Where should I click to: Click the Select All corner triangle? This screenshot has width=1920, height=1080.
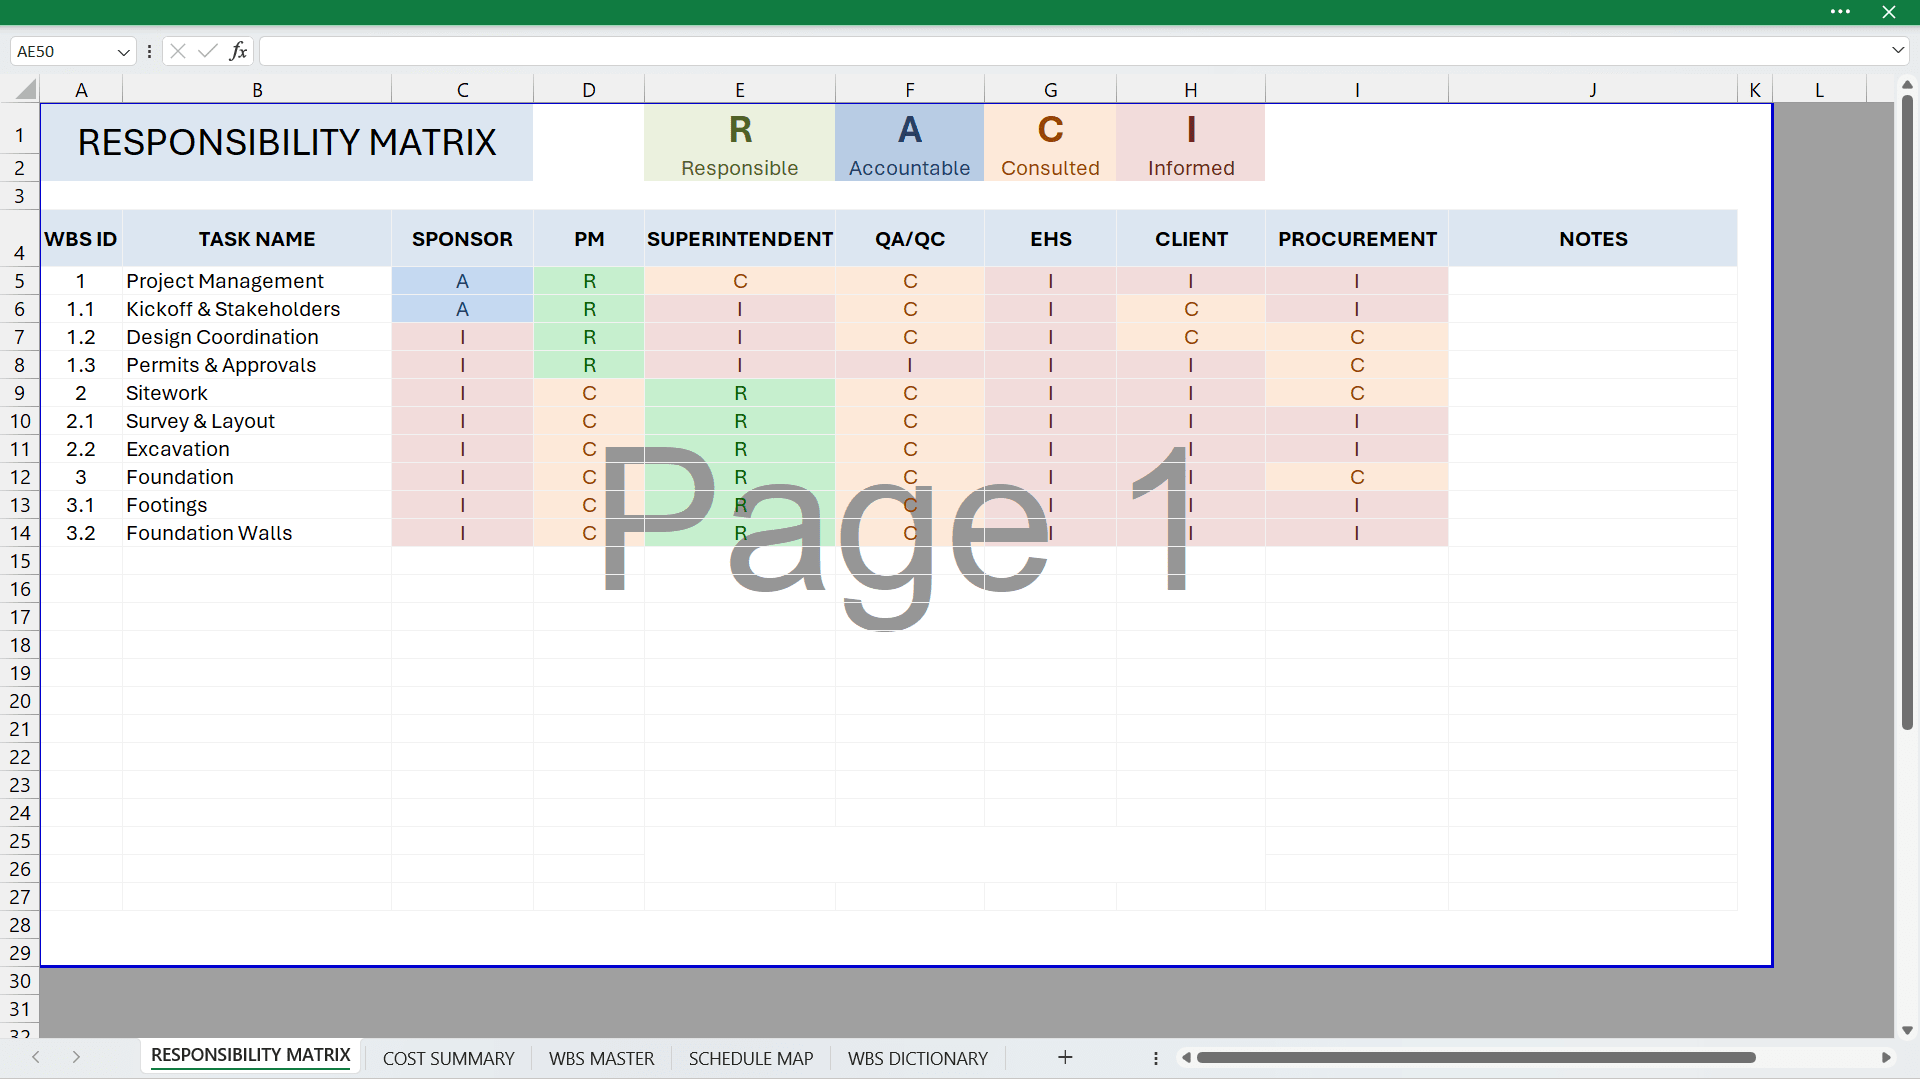26,90
